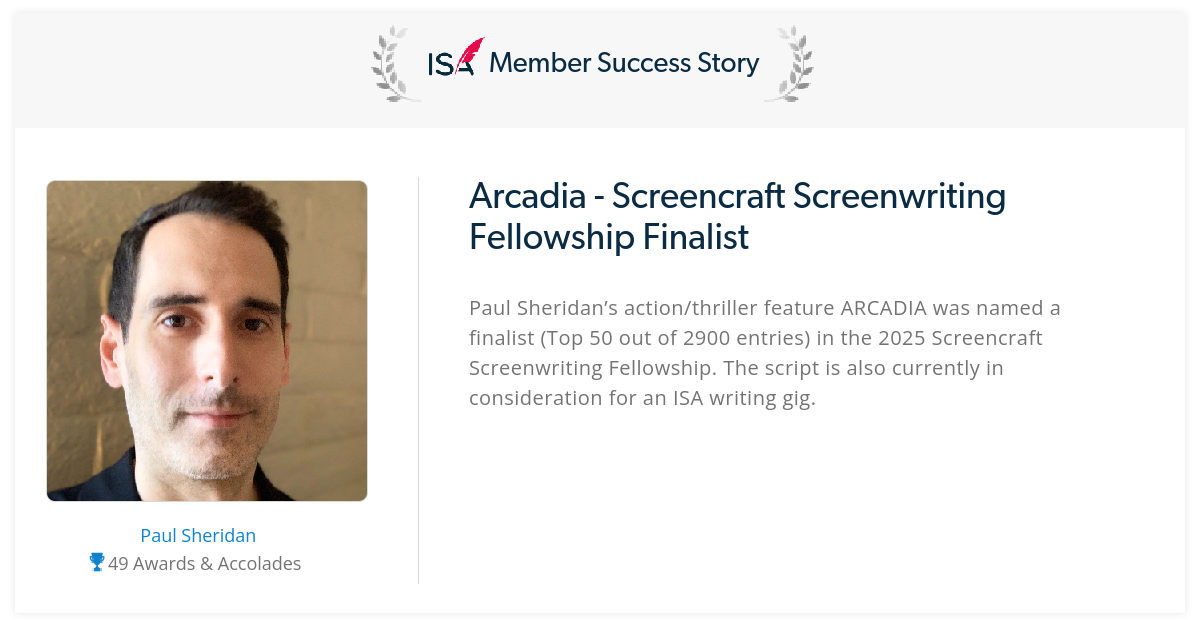Click the 'ISA writing gig' sentence end

tap(744, 398)
